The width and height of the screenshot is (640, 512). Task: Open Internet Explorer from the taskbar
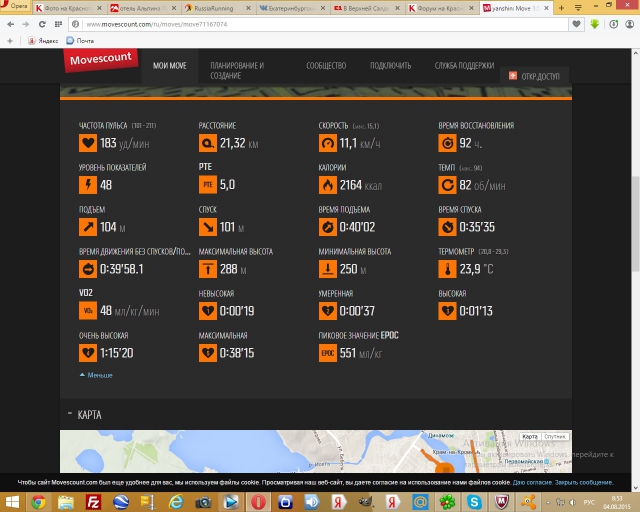[176, 502]
